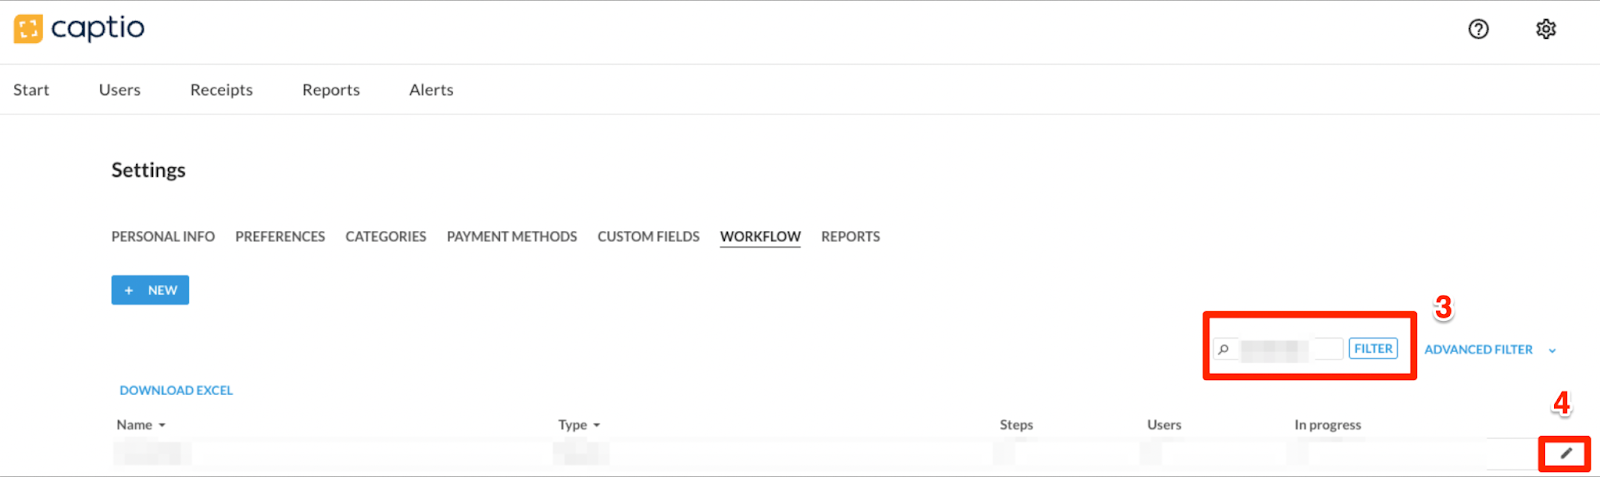Go to the Users menu
Screen dimensions: 1600x477
119,90
